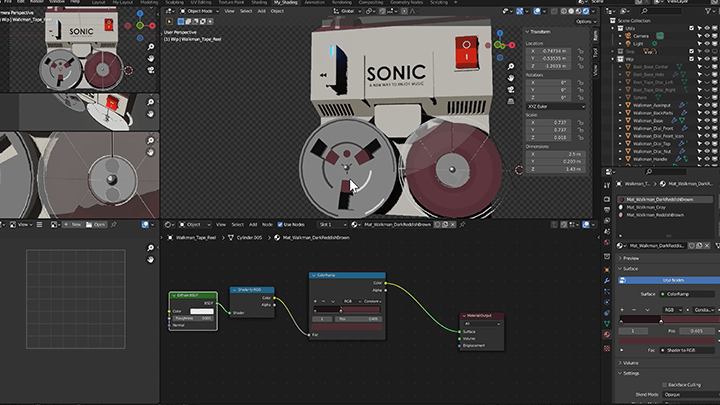Click pan hand icon in UV image editor
720x405 pixels.
click(x=151, y=259)
